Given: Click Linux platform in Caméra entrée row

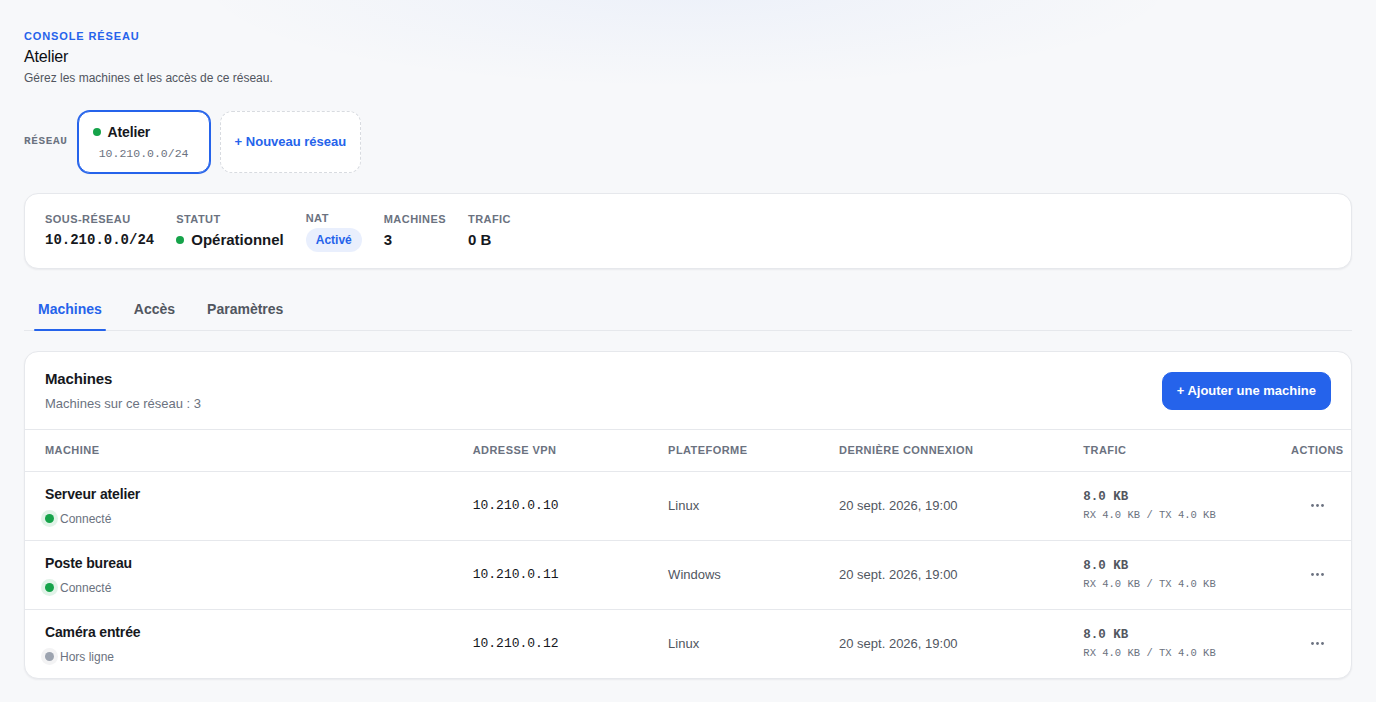Looking at the screenshot, I should pyautogui.click(x=684, y=644).
